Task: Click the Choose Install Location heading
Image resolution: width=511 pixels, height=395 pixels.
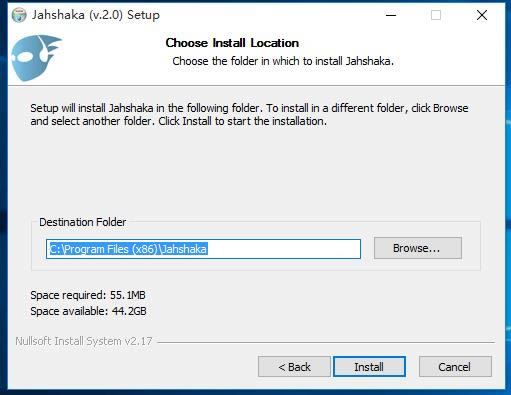Action: pos(232,43)
